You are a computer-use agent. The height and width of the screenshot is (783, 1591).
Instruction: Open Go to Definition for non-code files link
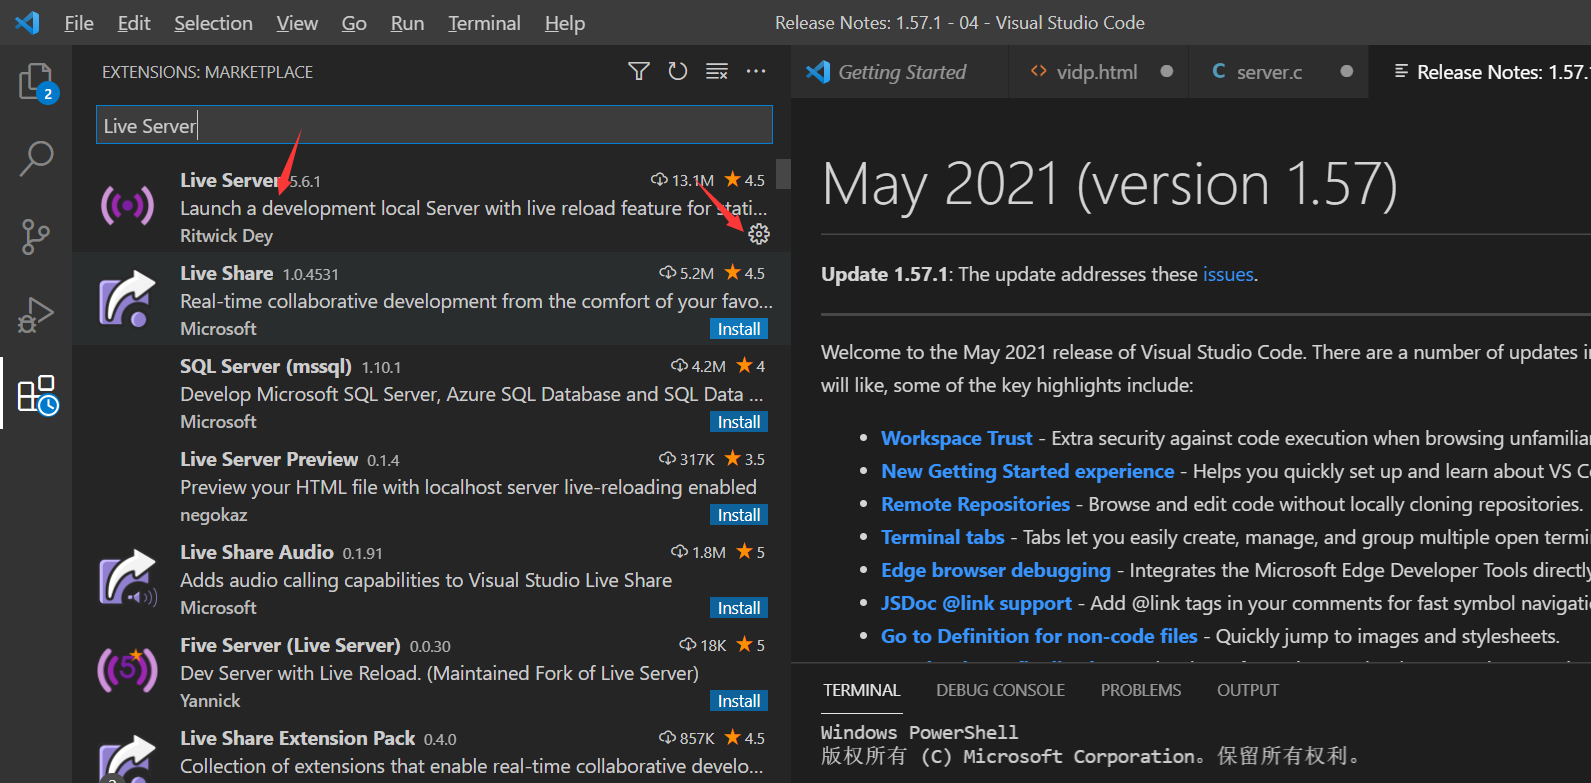(x=1039, y=636)
